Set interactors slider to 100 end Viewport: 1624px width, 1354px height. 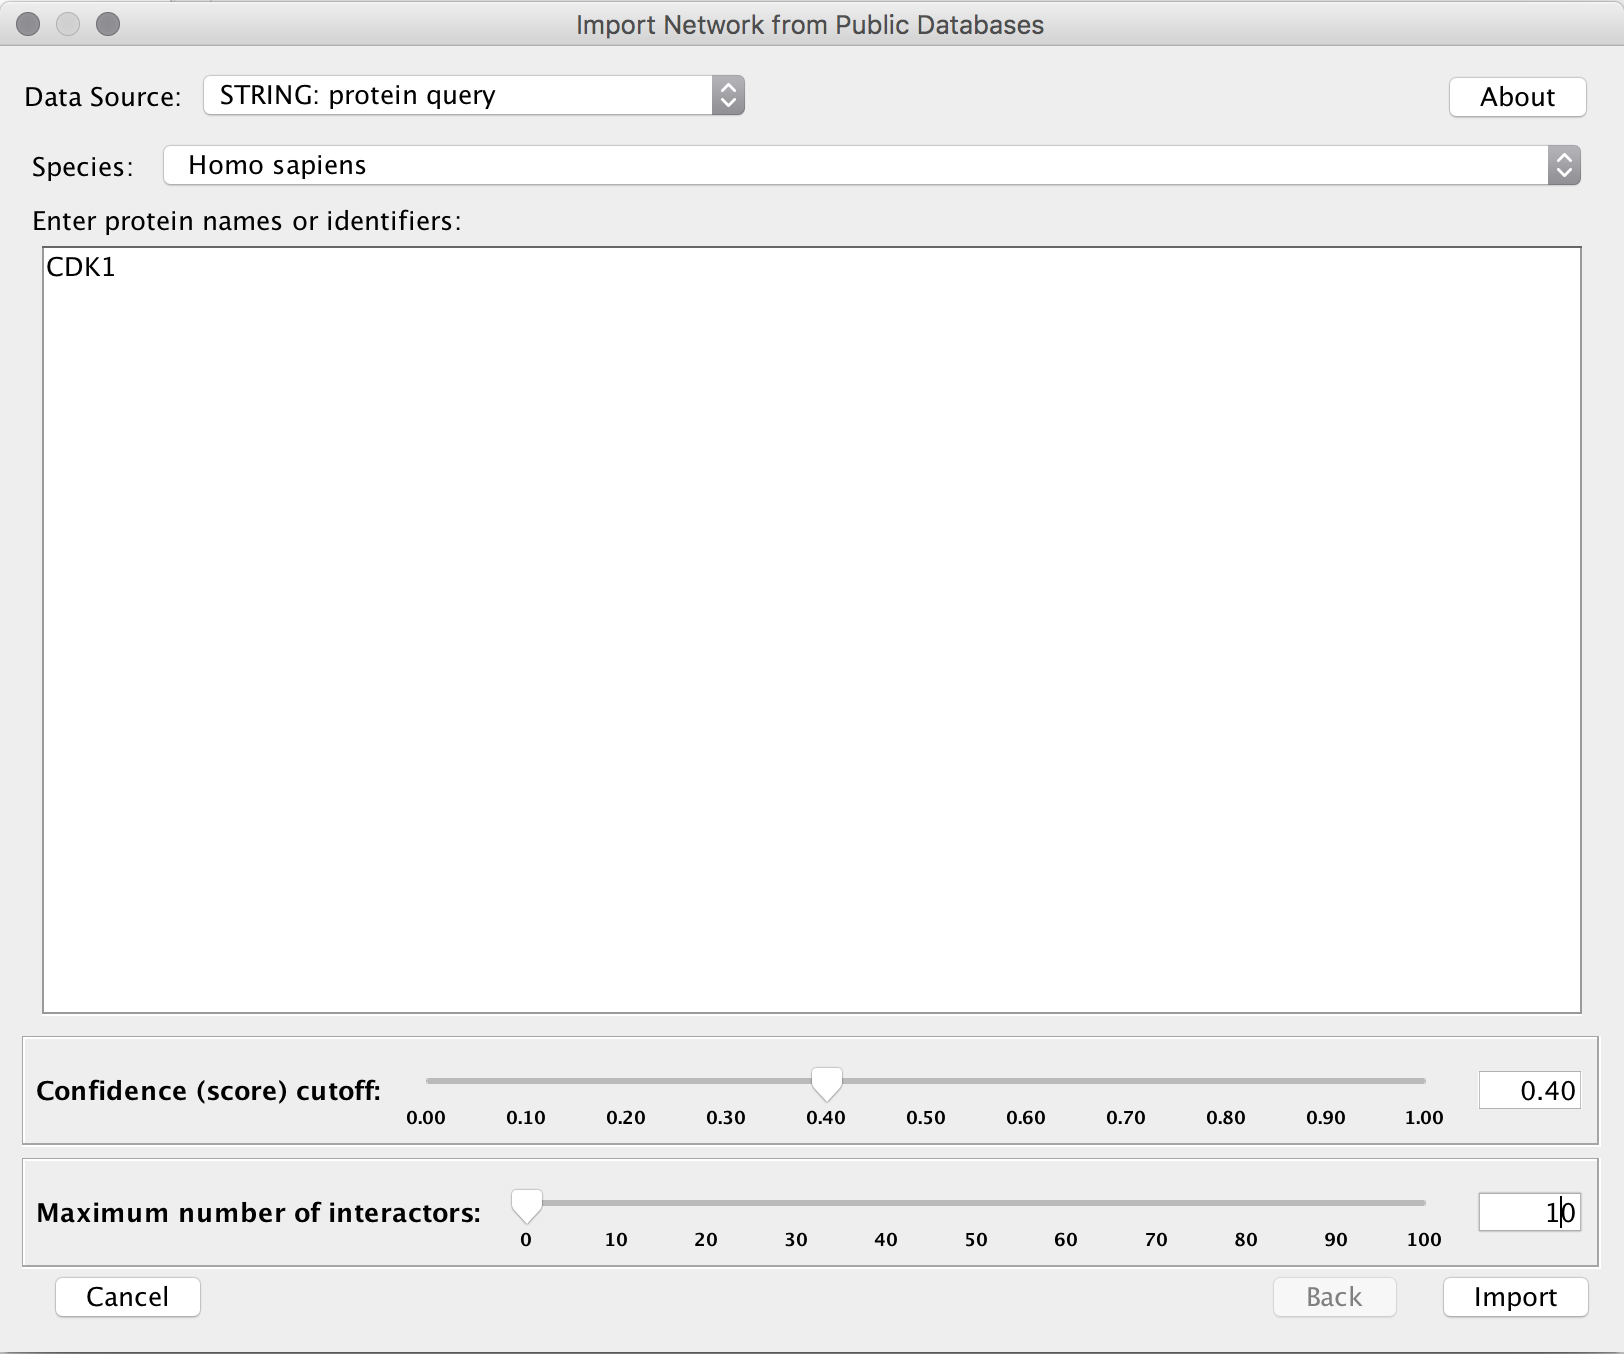[1424, 1203]
